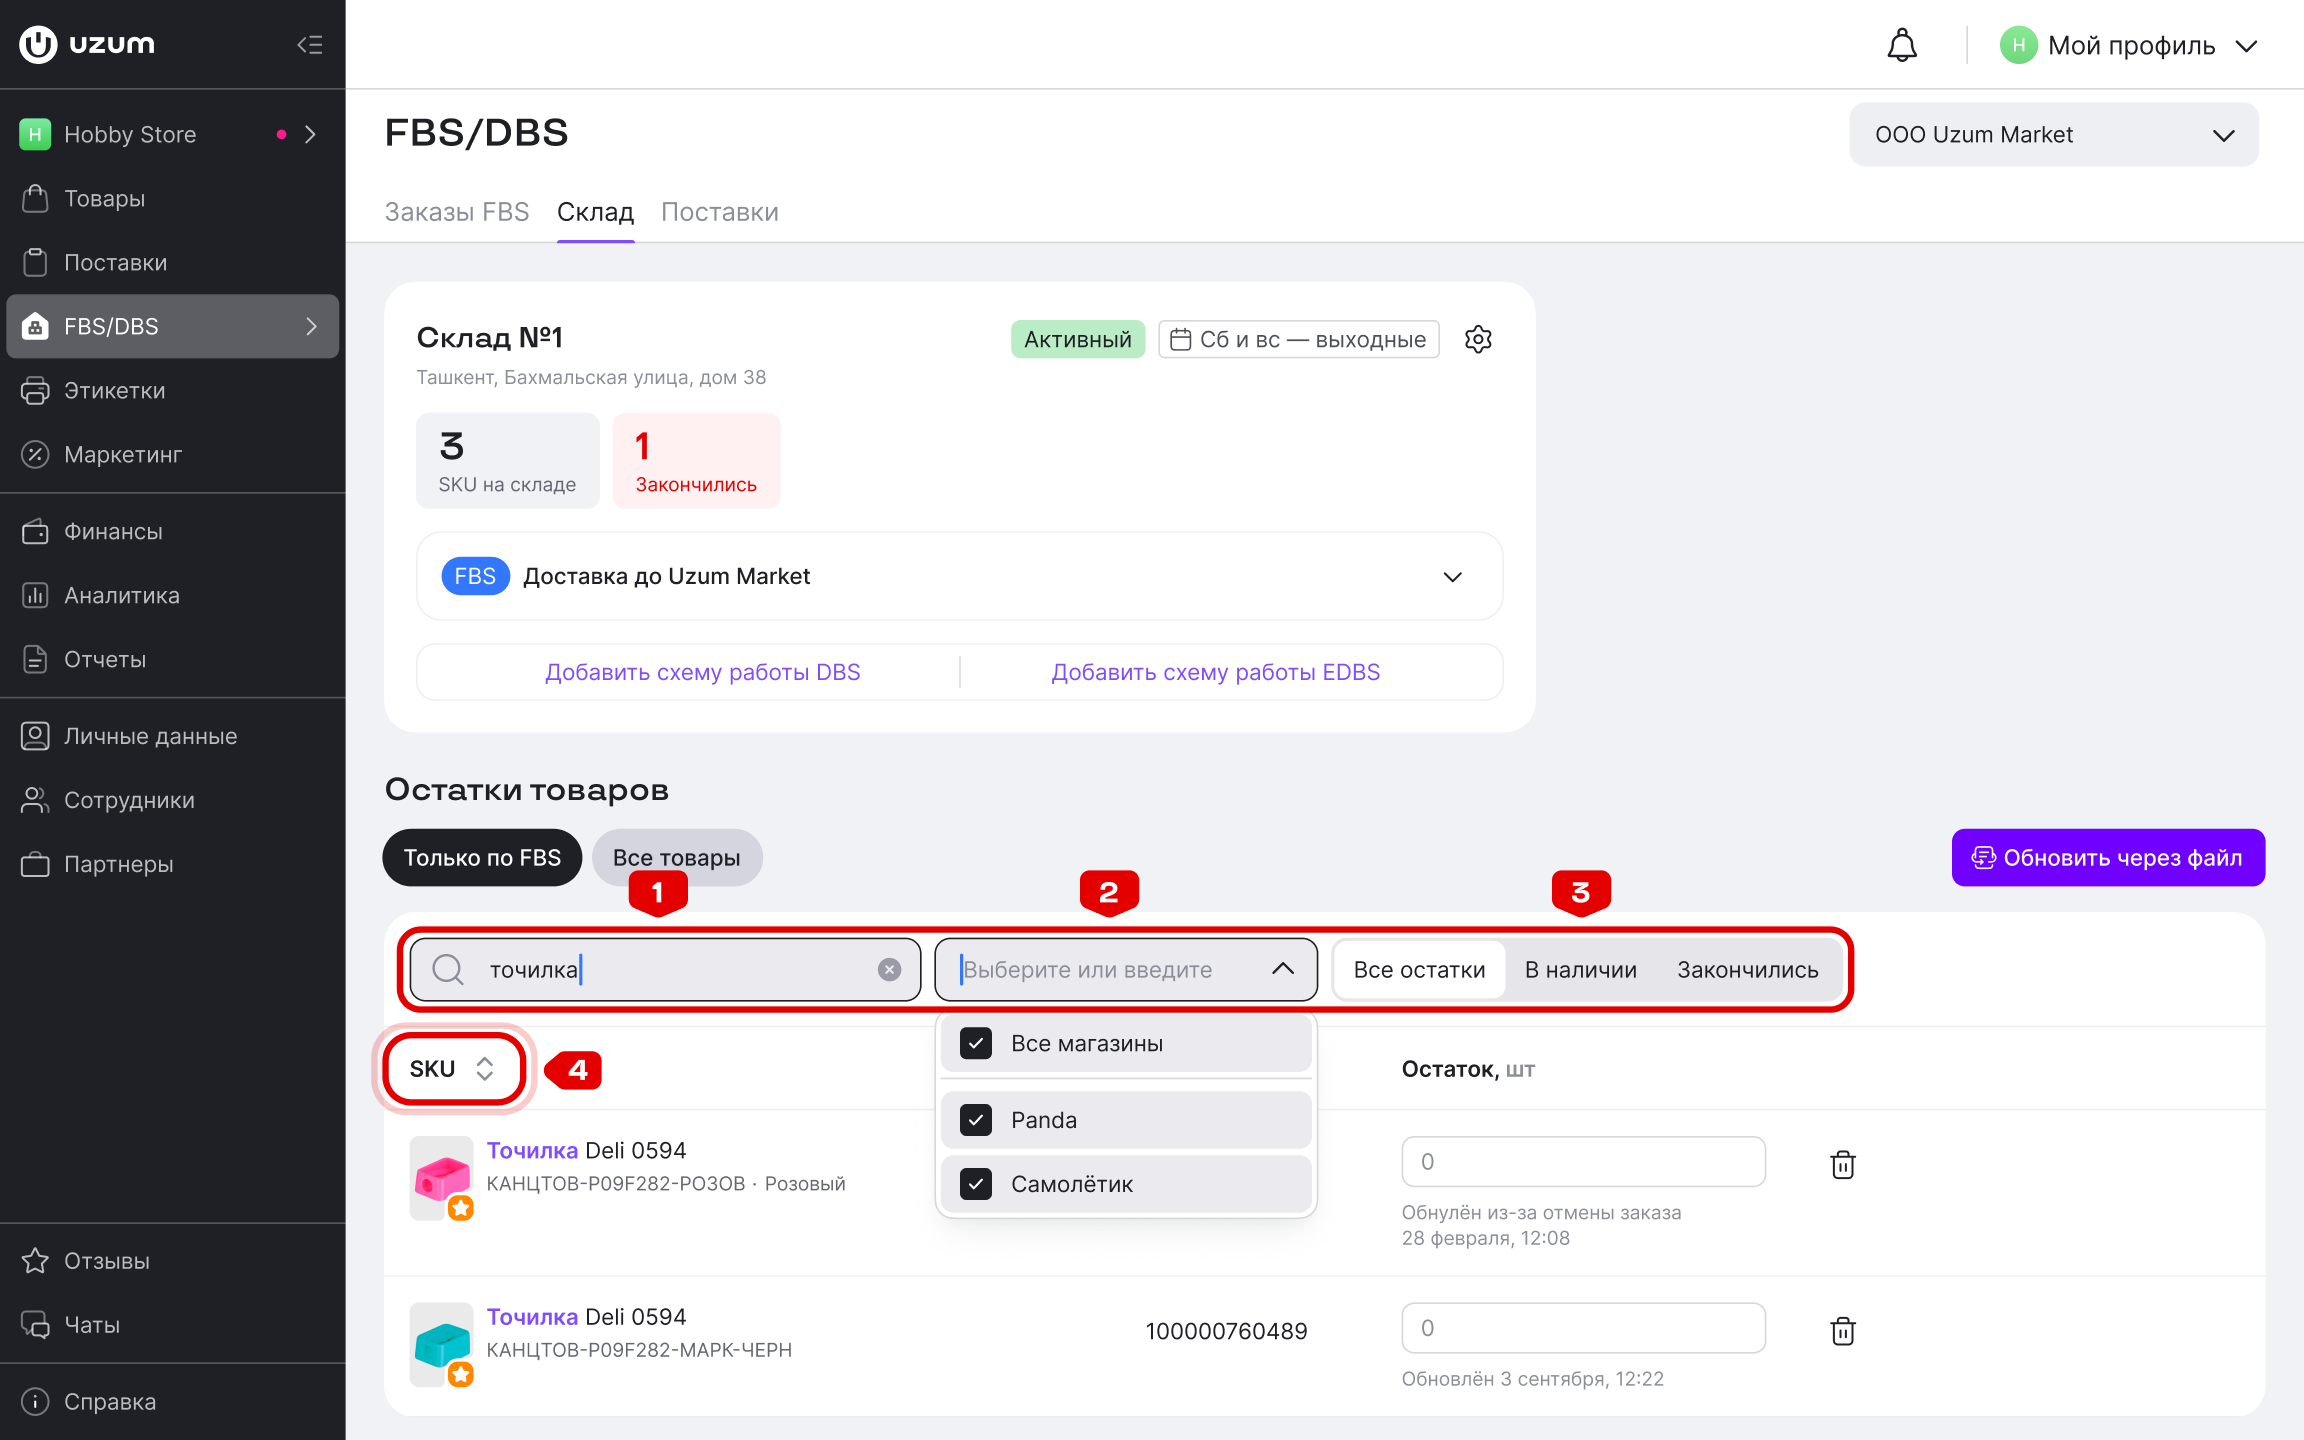Open warehouse settings gear icon
This screenshot has width=2304, height=1440.
(x=1478, y=339)
